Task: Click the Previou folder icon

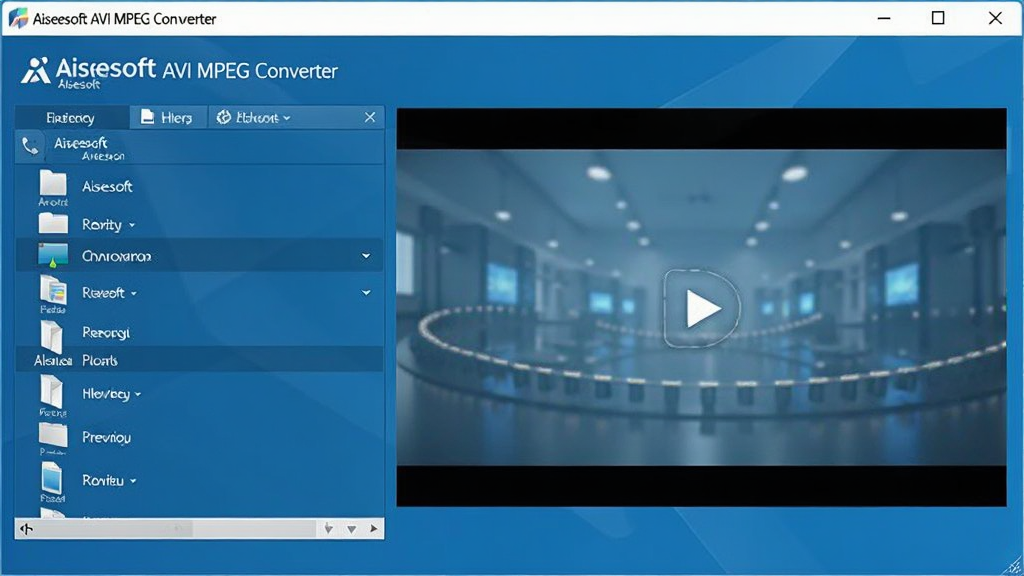Action: point(53,434)
